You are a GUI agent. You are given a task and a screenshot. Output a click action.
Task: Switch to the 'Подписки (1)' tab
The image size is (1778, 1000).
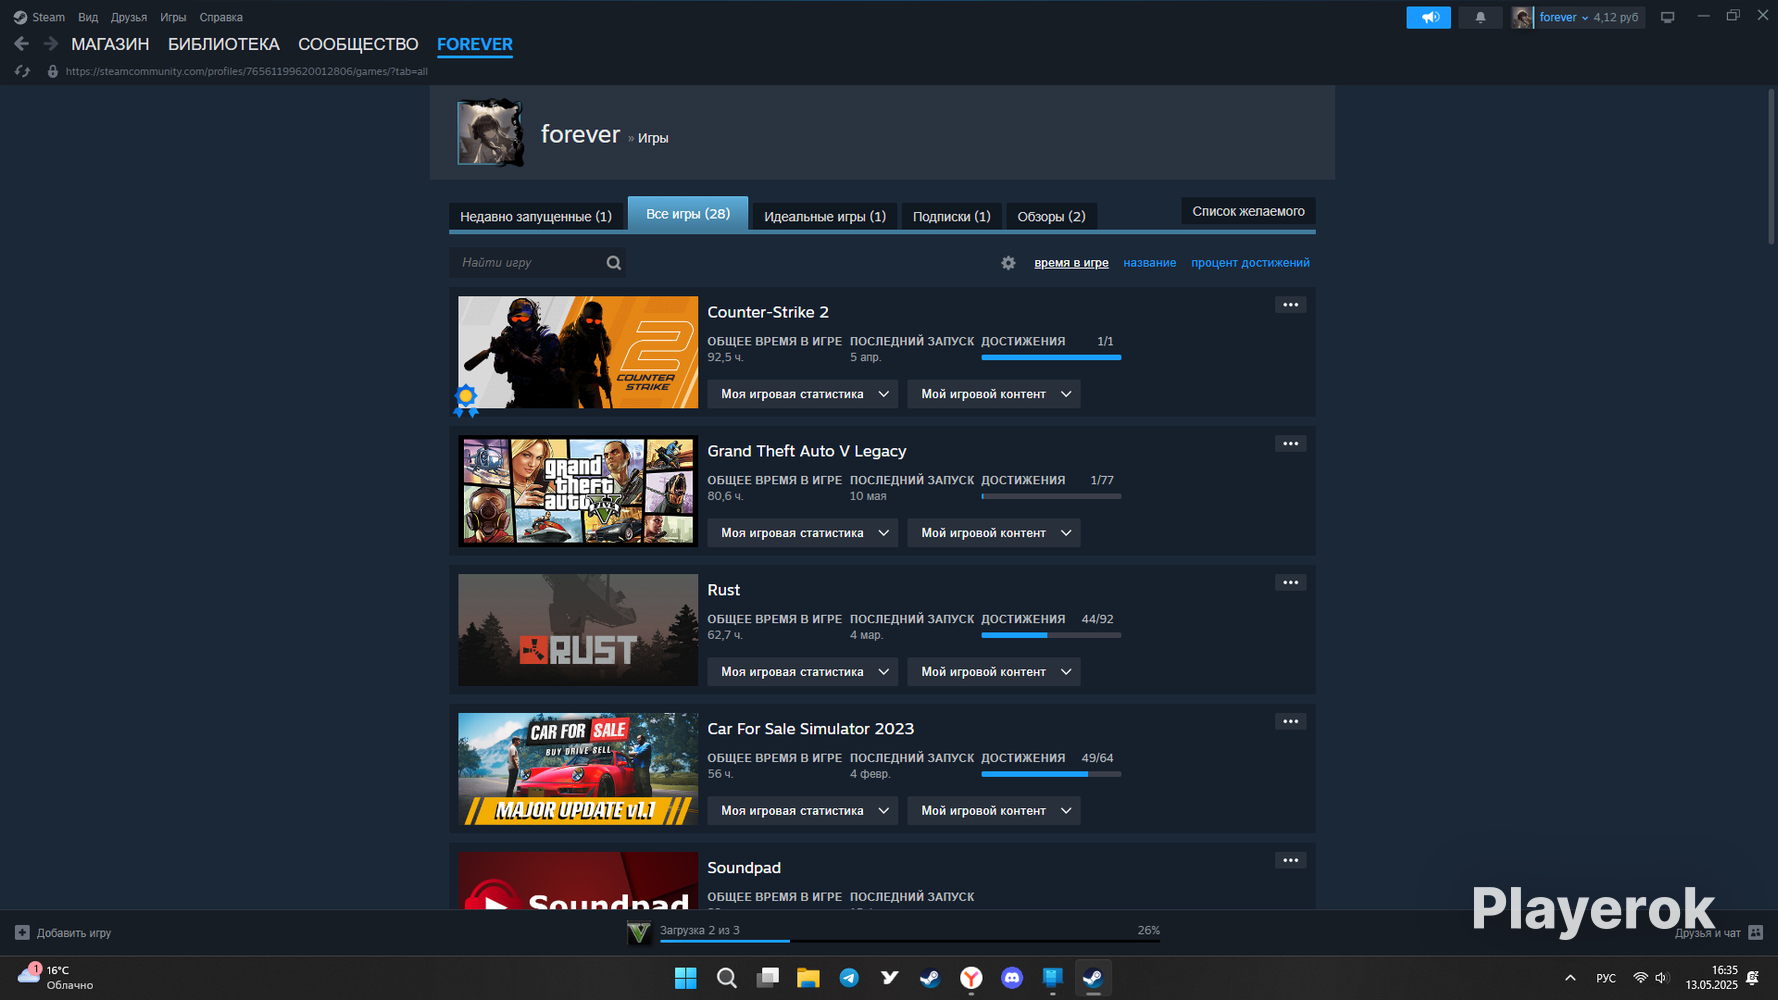click(x=952, y=216)
